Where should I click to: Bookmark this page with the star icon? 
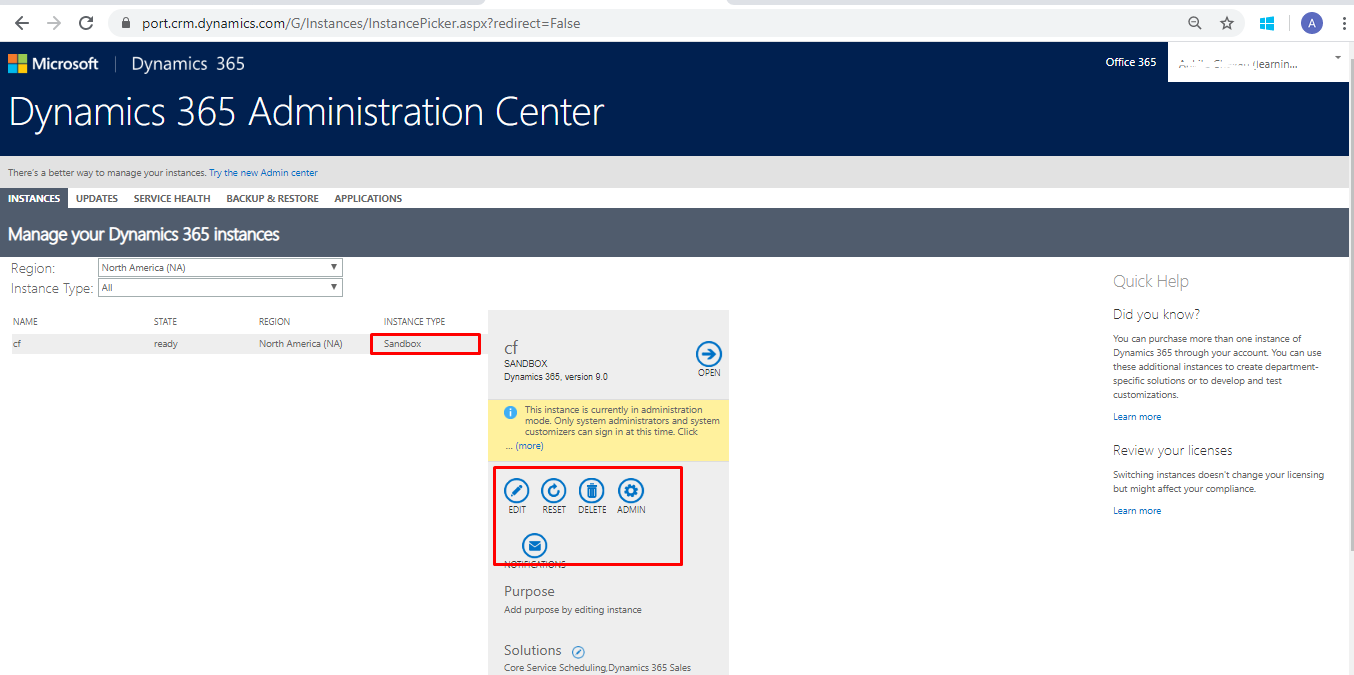point(1227,23)
